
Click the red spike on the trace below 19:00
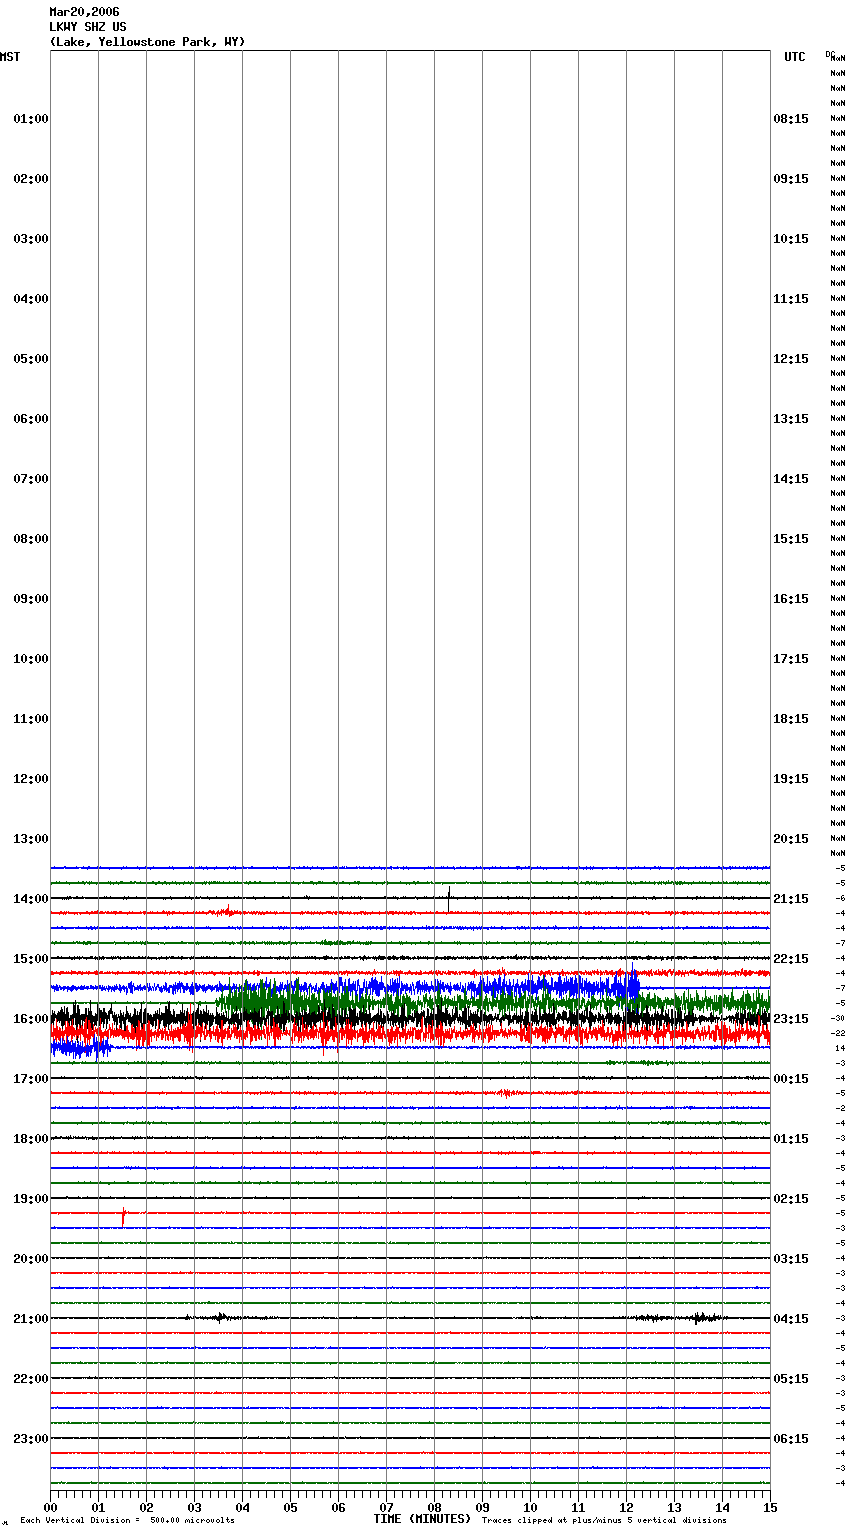(x=123, y=1217)
